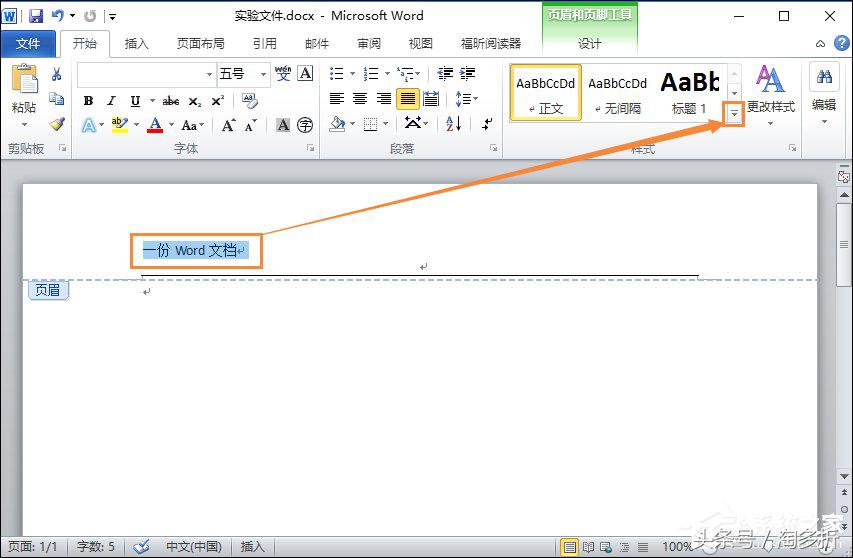853x558 pixels.
Task: Apply yellow text highlight color
Action: [119, 125]
